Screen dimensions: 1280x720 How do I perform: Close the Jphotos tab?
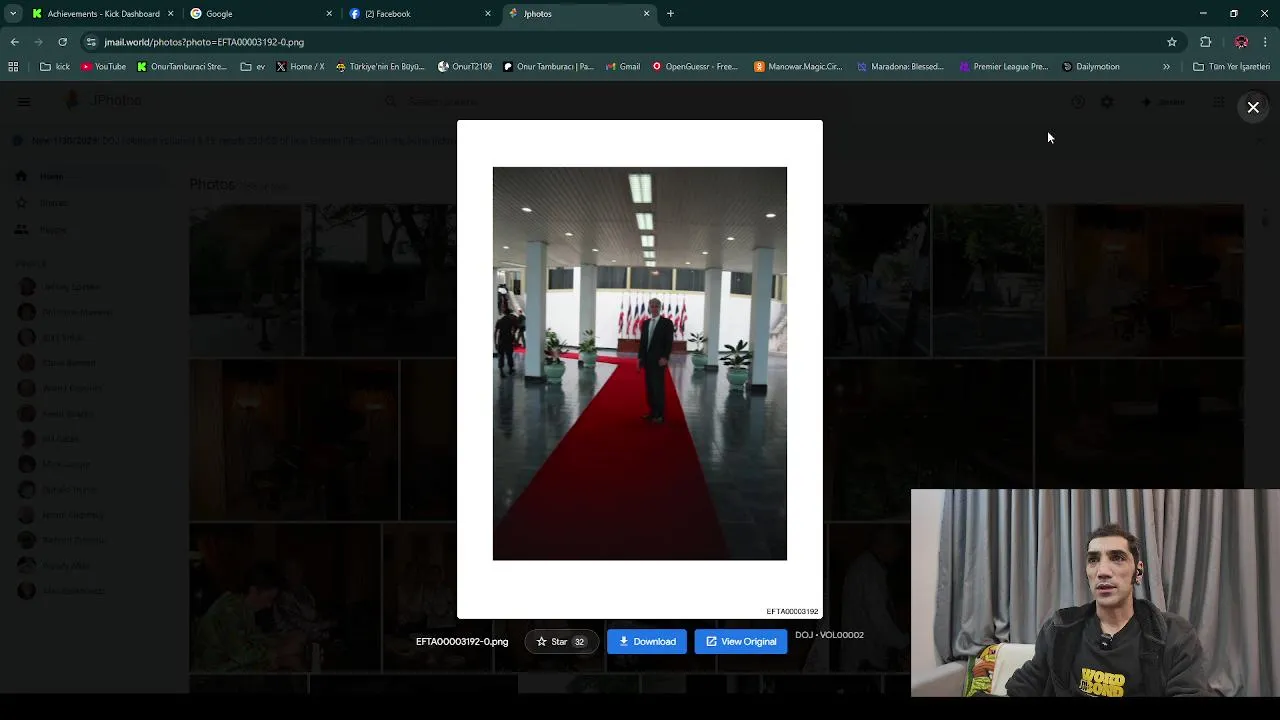[646, 14]
